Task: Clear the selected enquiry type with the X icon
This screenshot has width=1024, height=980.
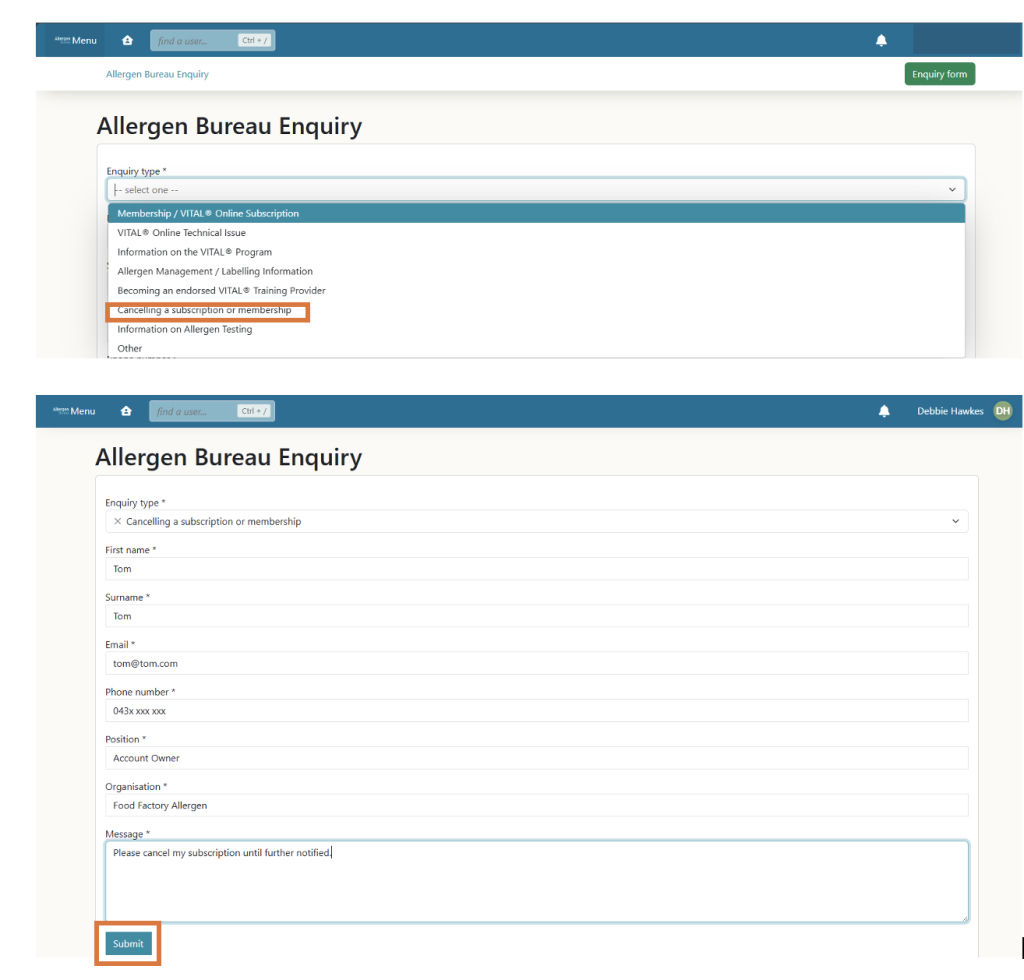Action: tap(117, 522)
